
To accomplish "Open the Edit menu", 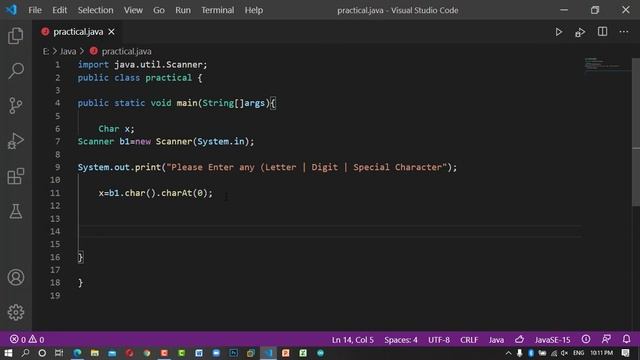I will tap(59, 10).
